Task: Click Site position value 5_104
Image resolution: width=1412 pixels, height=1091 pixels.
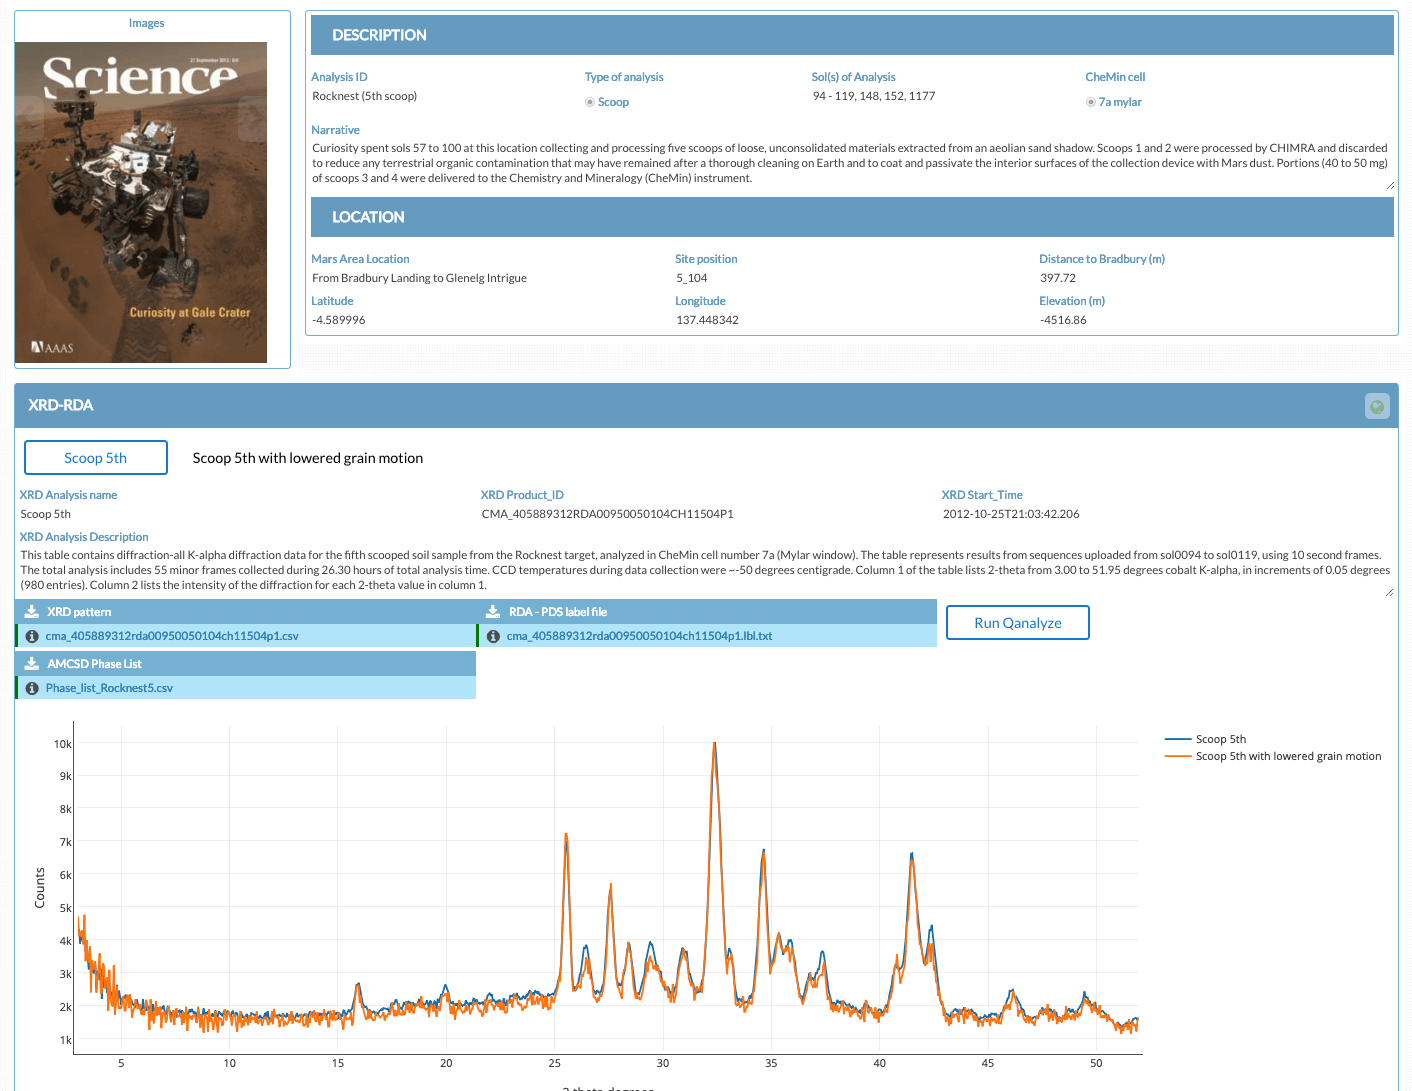Action: point(692,278)
